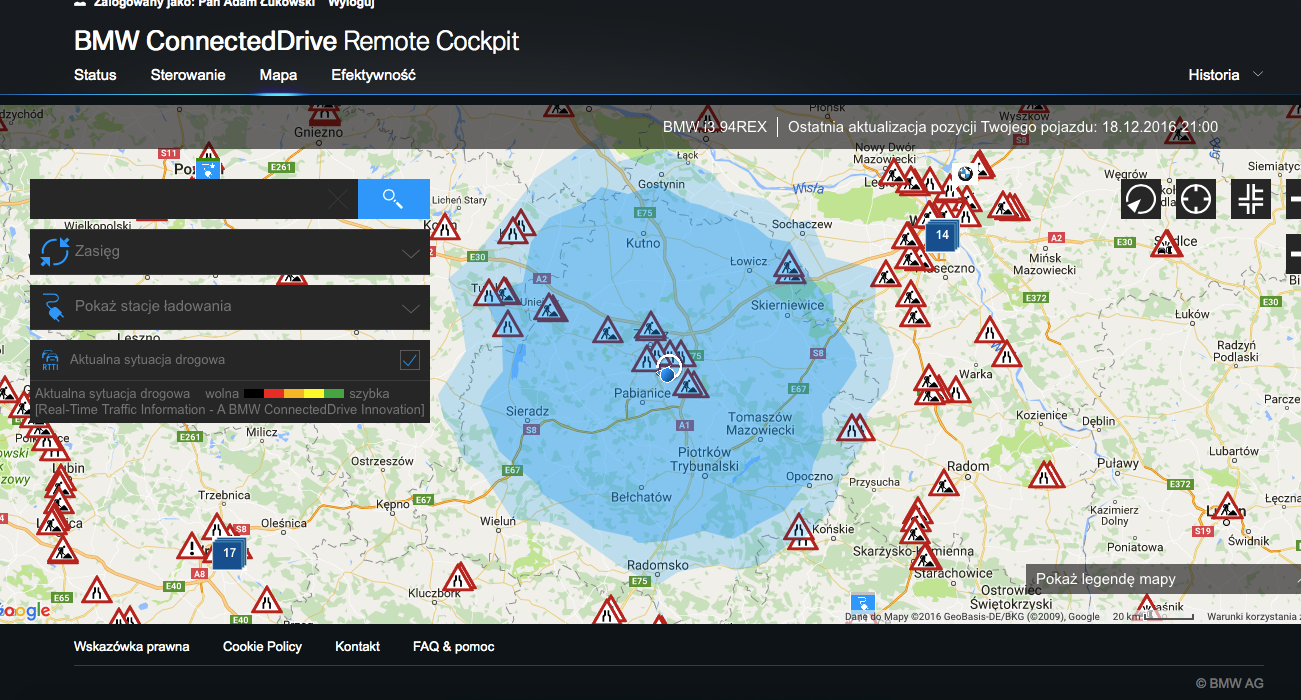Click the motorway junction icon button
Viewport: 1301px width, 700px height.
1251,199
